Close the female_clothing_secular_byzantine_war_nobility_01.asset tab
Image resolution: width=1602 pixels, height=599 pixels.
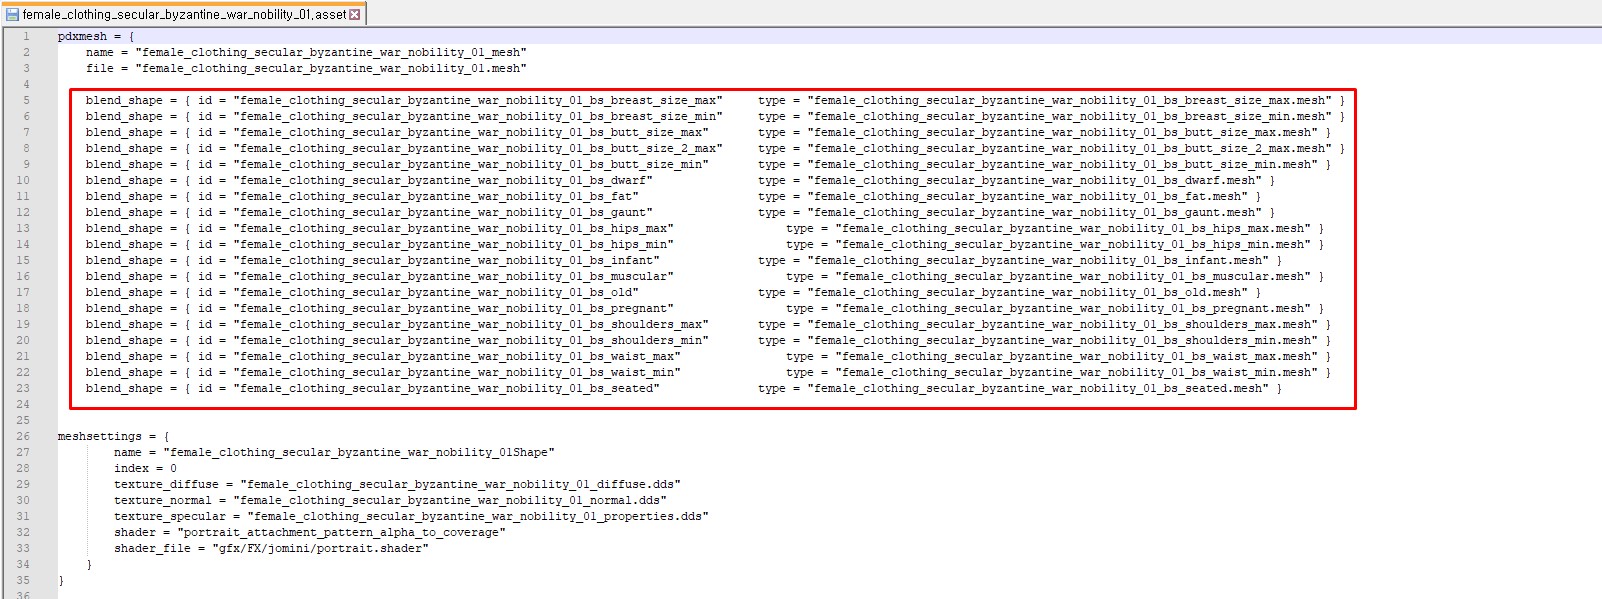click(354, 14)
